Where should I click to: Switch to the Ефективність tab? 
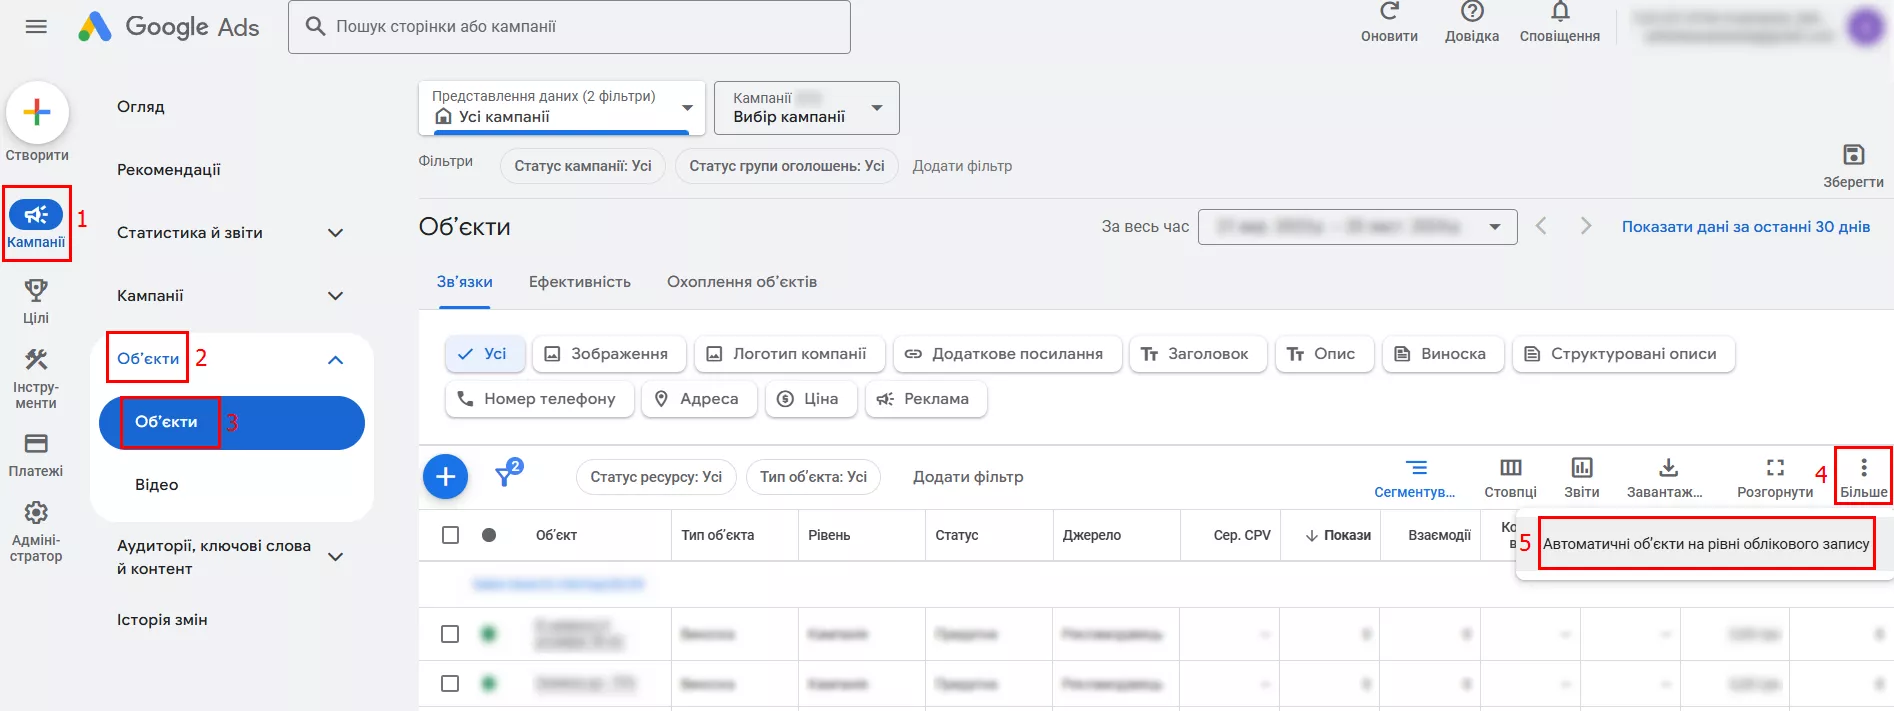579,282
